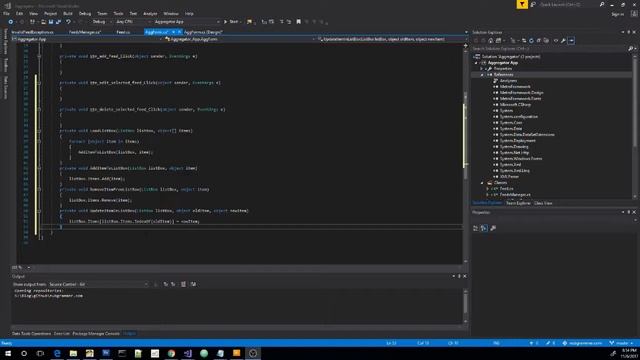
Task: Open the Package Manager Console tab
Action: coord(96,333)
